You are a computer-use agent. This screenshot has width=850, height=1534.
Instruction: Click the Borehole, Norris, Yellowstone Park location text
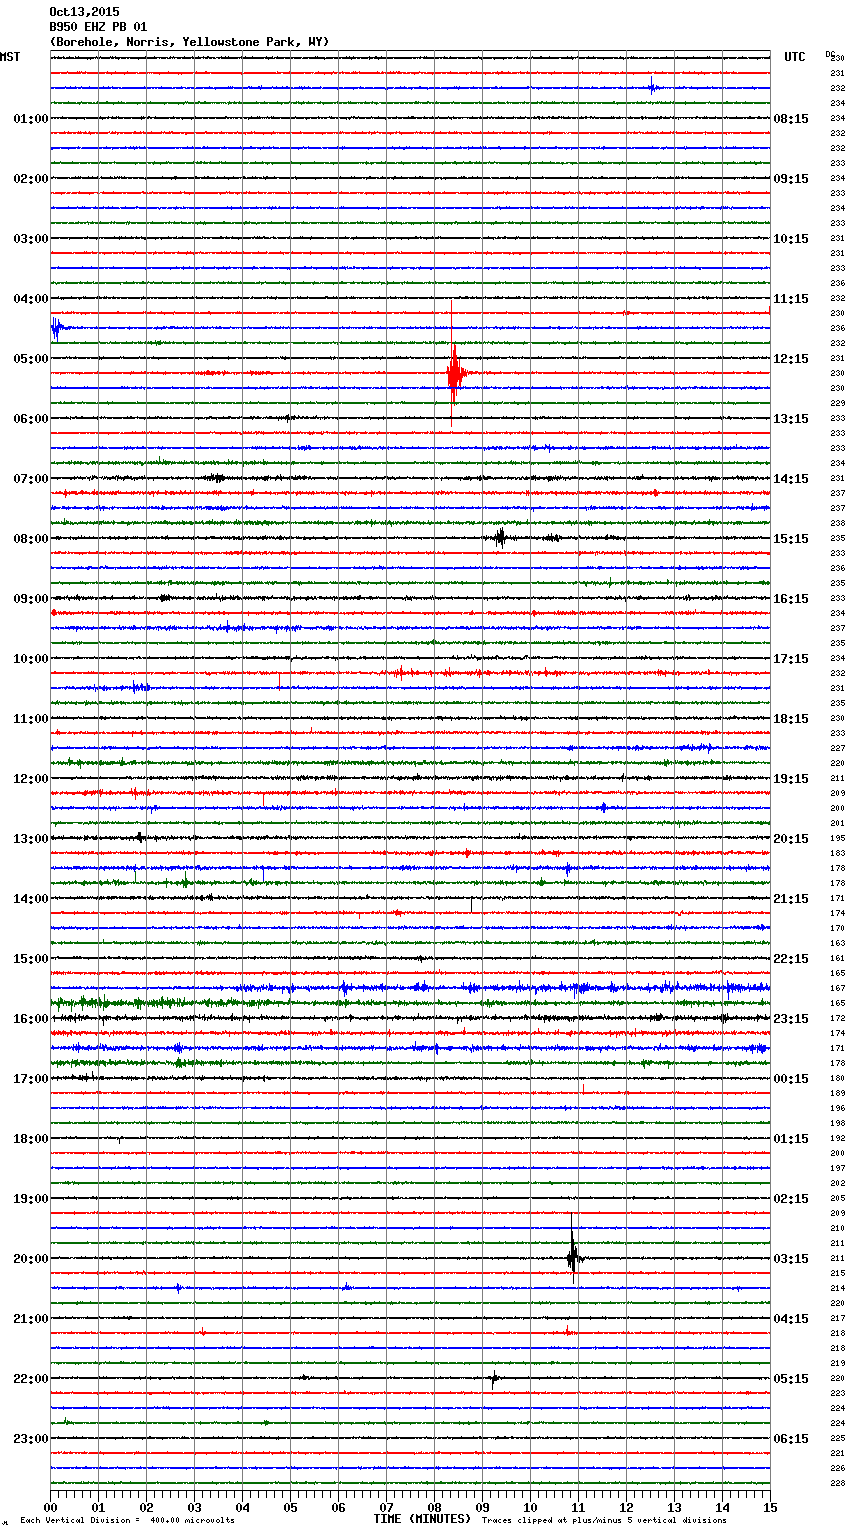[x=189, y=42]
